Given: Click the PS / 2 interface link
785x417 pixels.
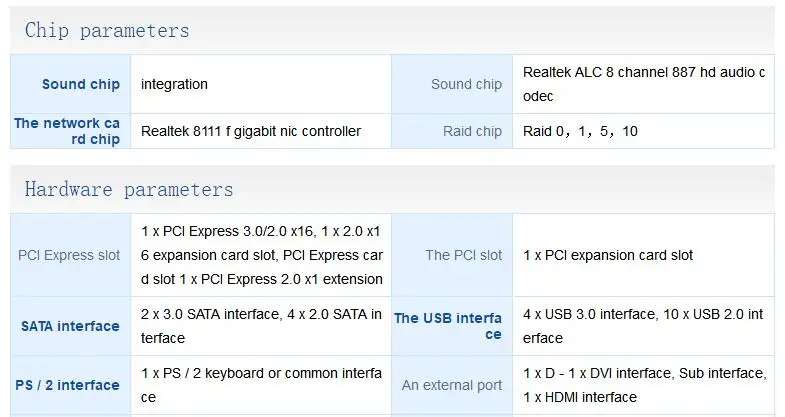Looking at the screenshot, I should point(67,385).
